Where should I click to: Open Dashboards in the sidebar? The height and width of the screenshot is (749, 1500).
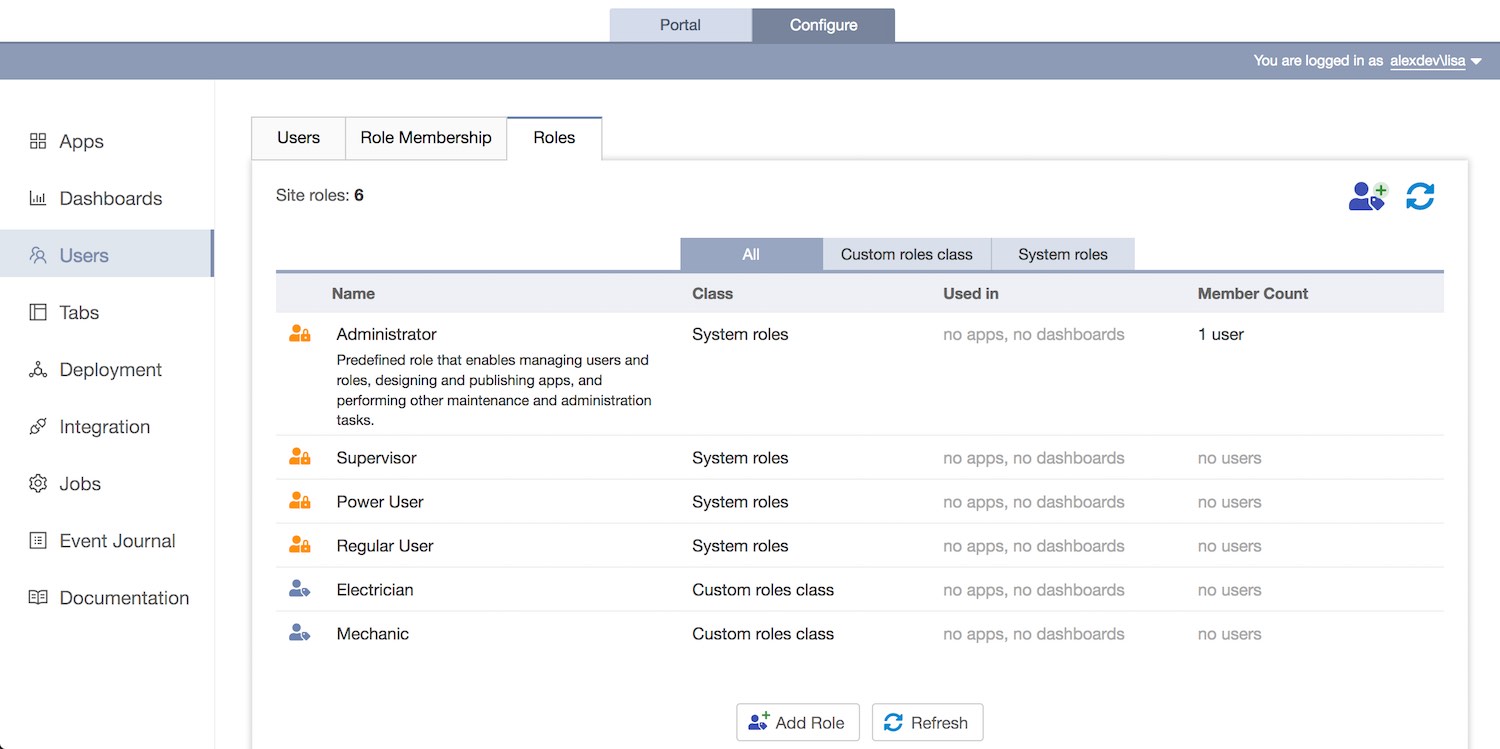point(110,199)
